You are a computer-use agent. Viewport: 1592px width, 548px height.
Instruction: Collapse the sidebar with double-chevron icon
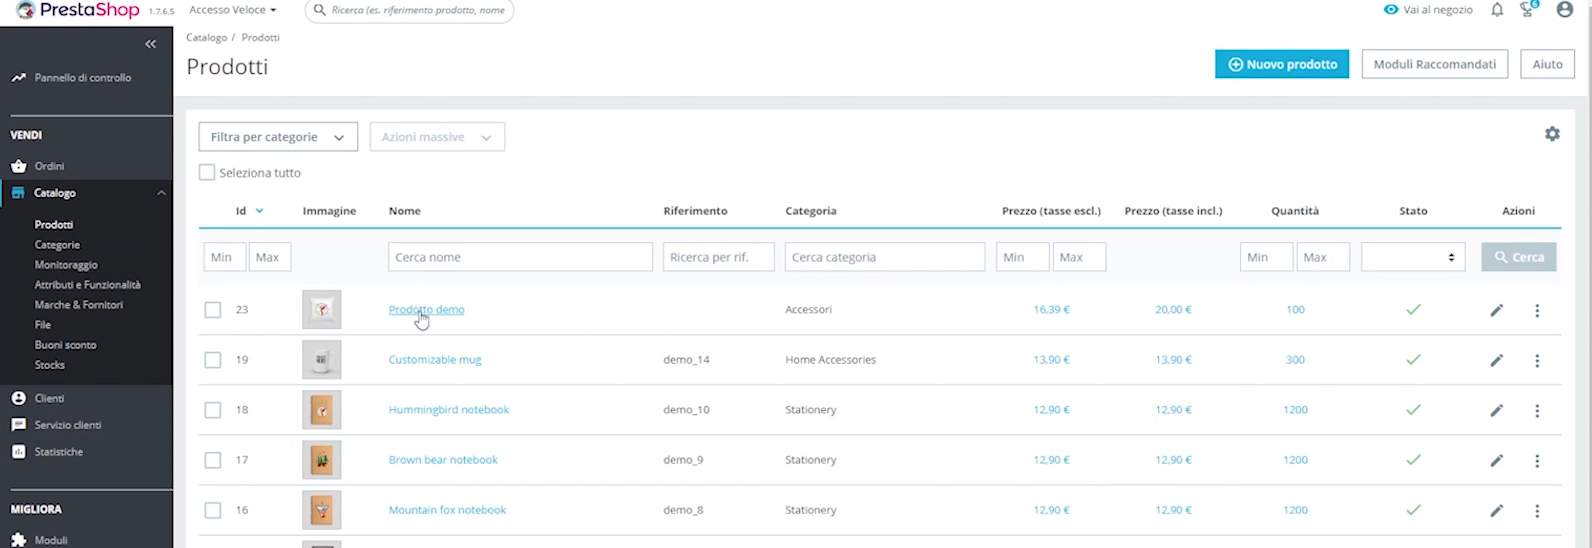(150, 44)
